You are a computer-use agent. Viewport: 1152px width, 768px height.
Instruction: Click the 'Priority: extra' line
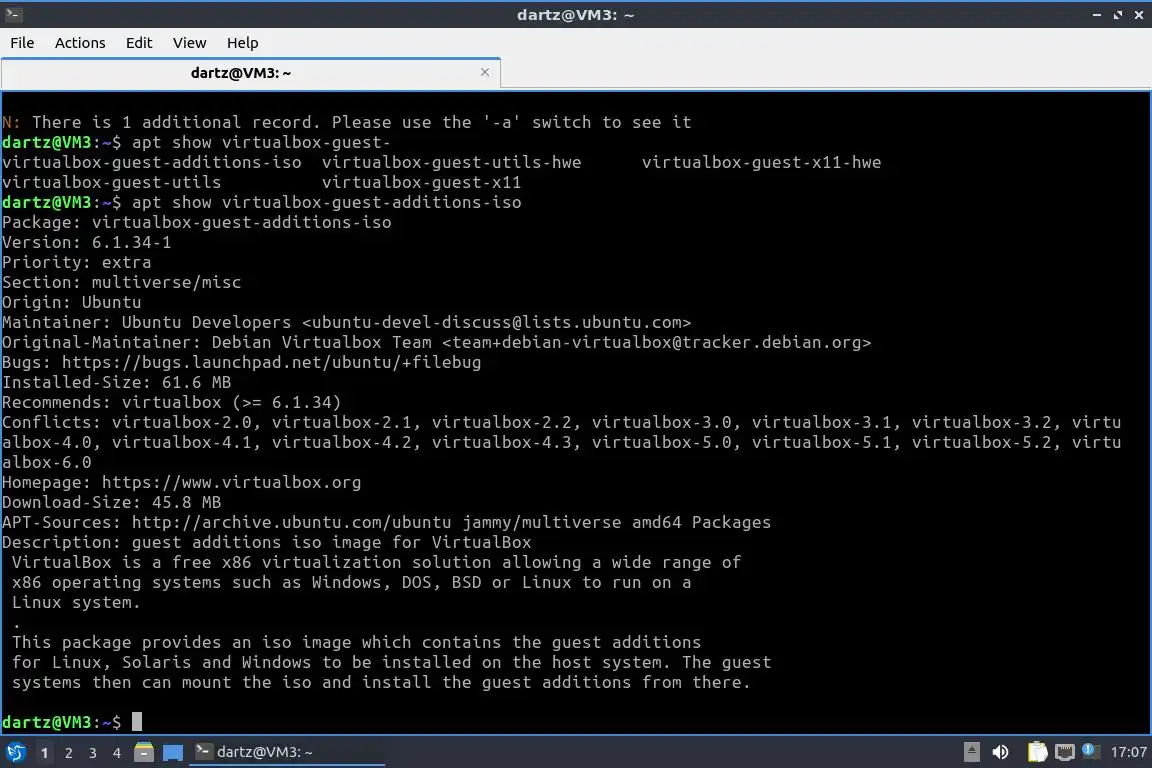[76, 262]
